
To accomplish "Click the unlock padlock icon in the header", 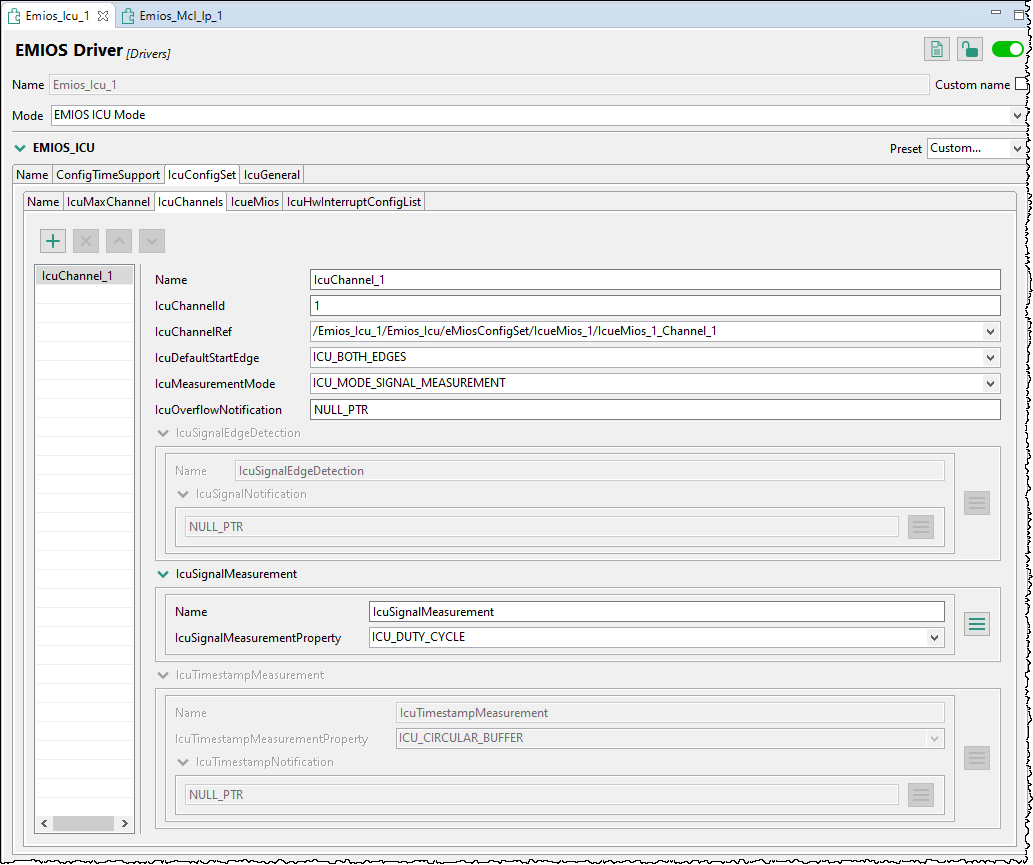I will (x=969, y=49).
